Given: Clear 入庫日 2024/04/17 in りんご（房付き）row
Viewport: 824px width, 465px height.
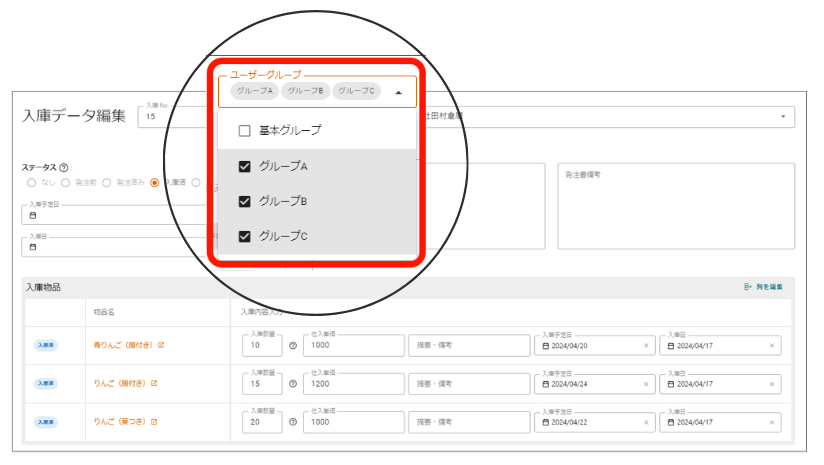Looking at the screenshot, I should [x=772, y=384].
